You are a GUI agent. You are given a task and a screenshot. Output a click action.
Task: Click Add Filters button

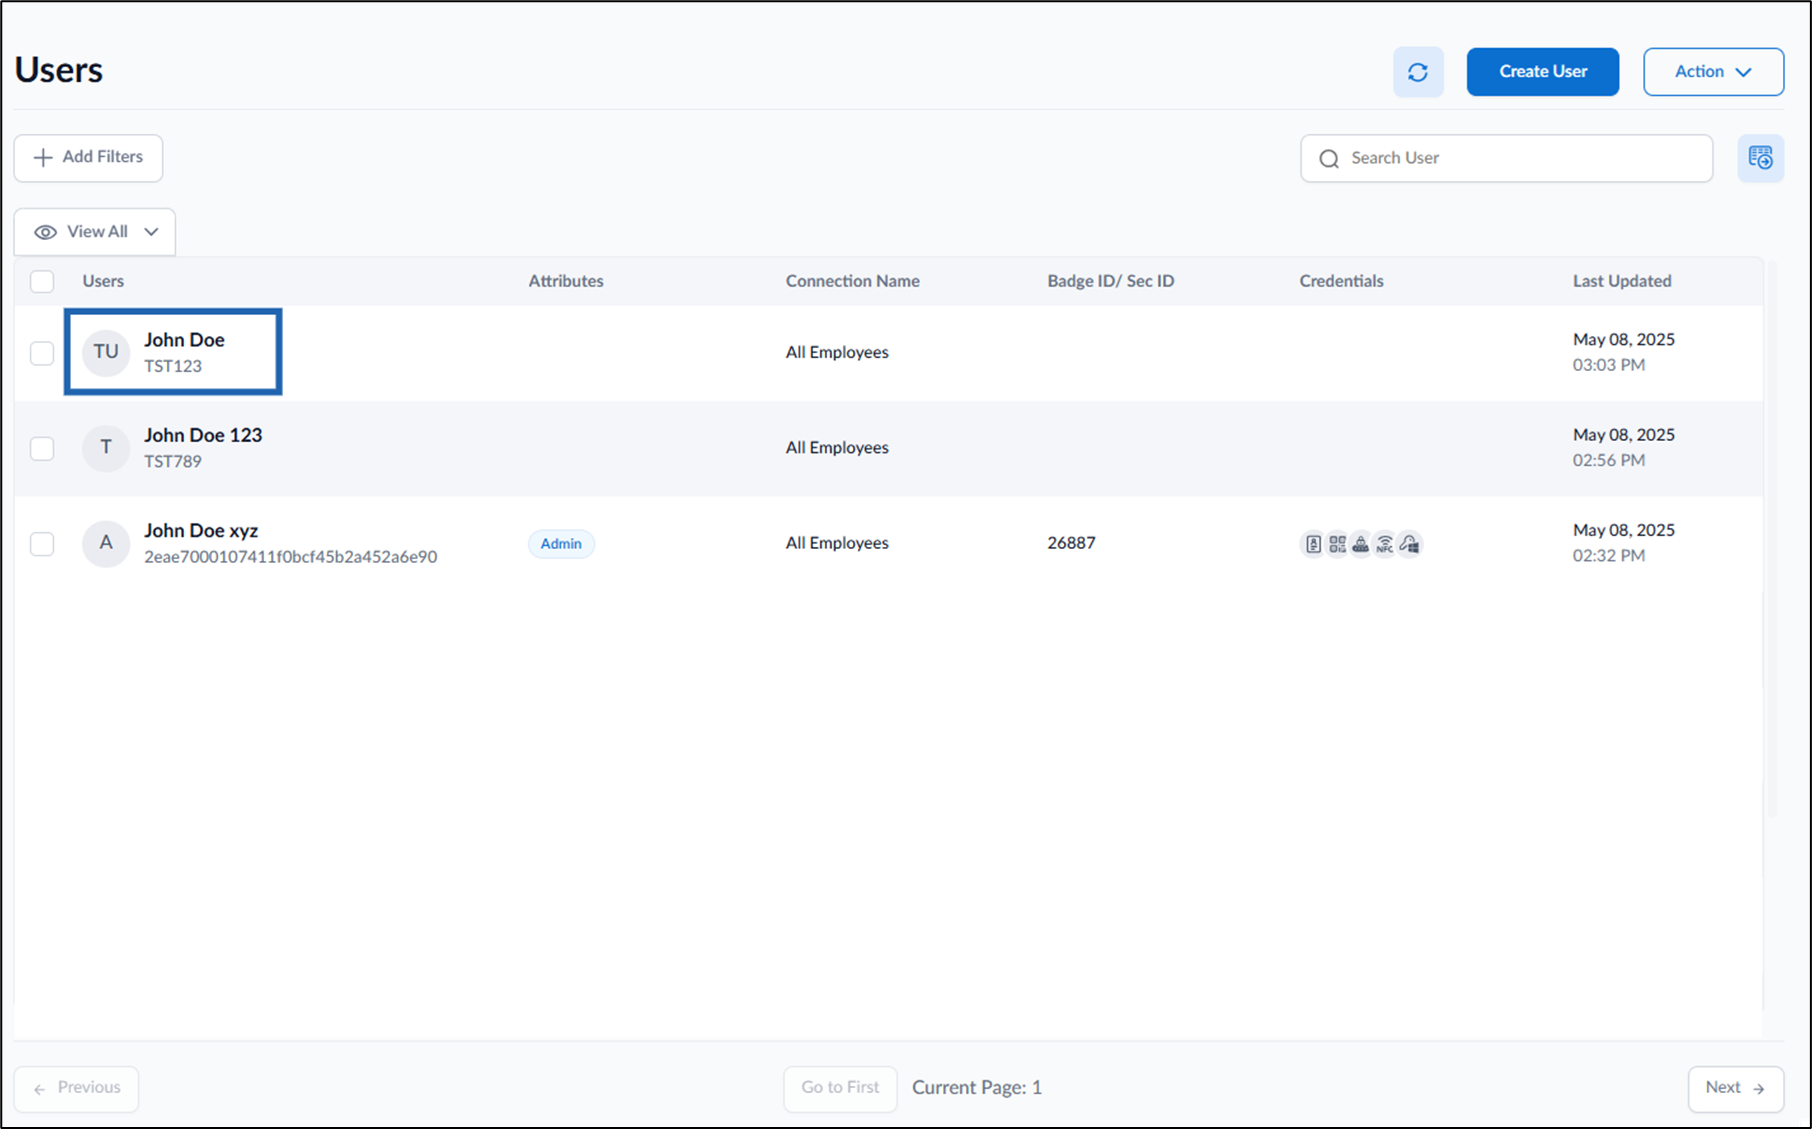pos(88,158)
